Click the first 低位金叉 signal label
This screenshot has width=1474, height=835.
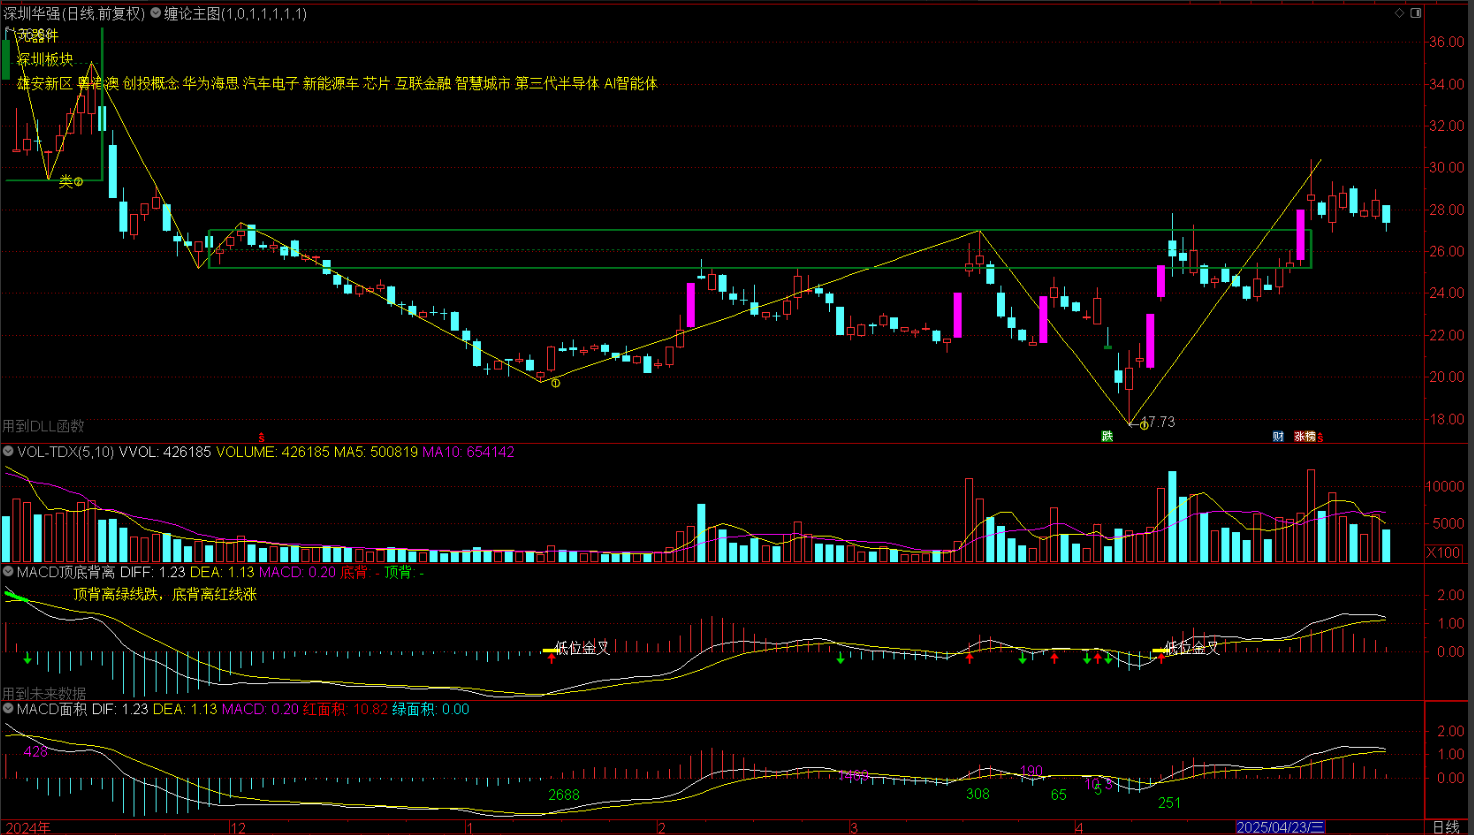coord(582,648)
